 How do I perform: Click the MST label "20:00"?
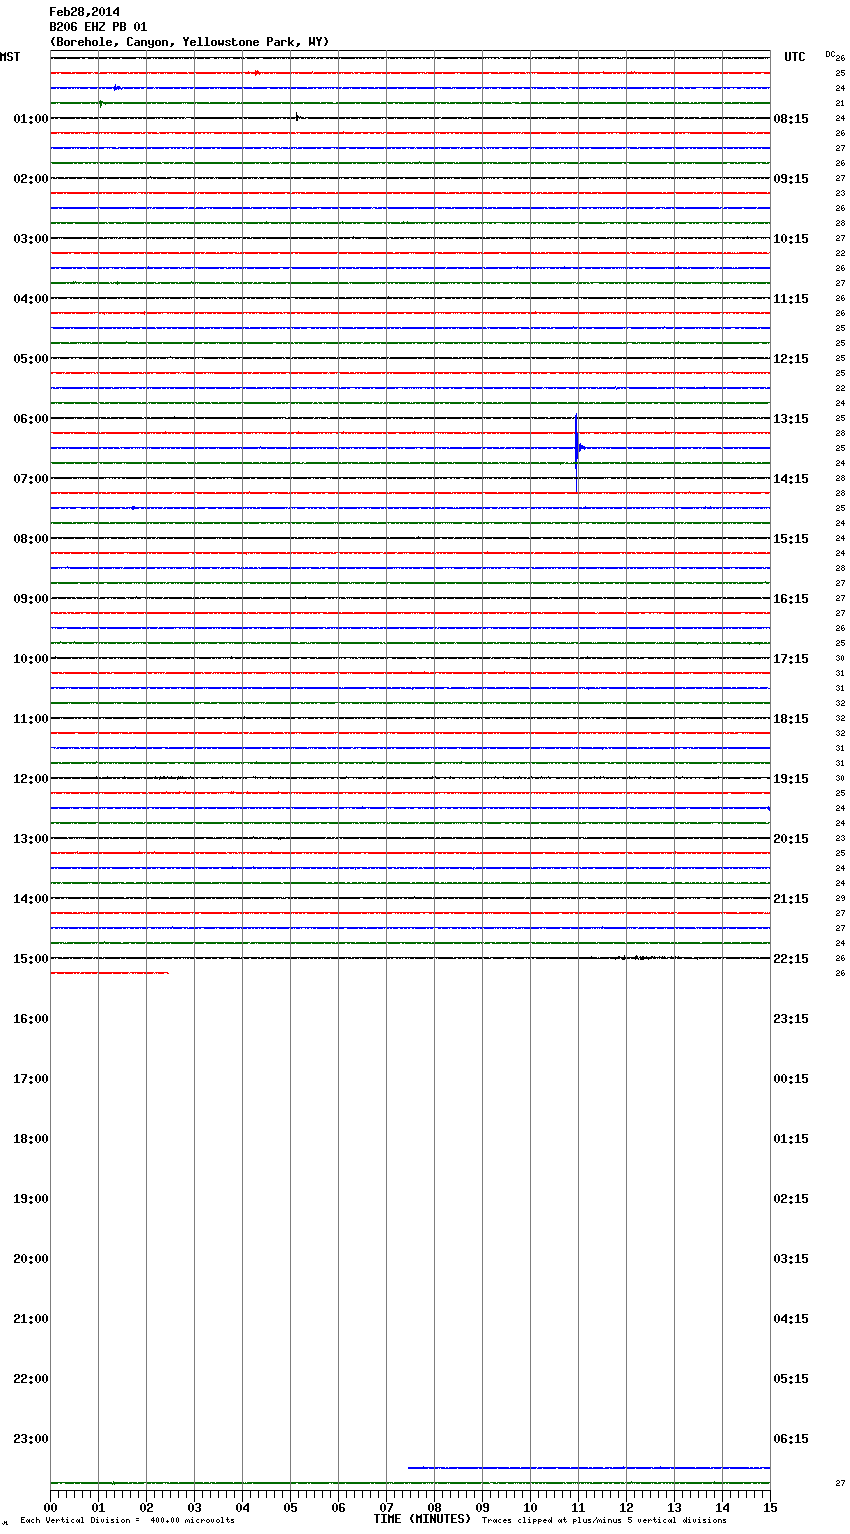[31, 1259]
